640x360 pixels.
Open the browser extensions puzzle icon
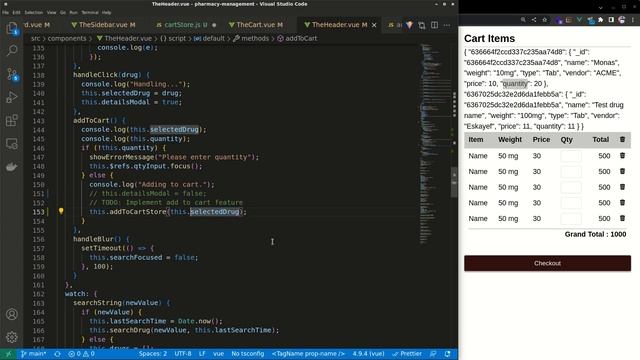[600, 20]
